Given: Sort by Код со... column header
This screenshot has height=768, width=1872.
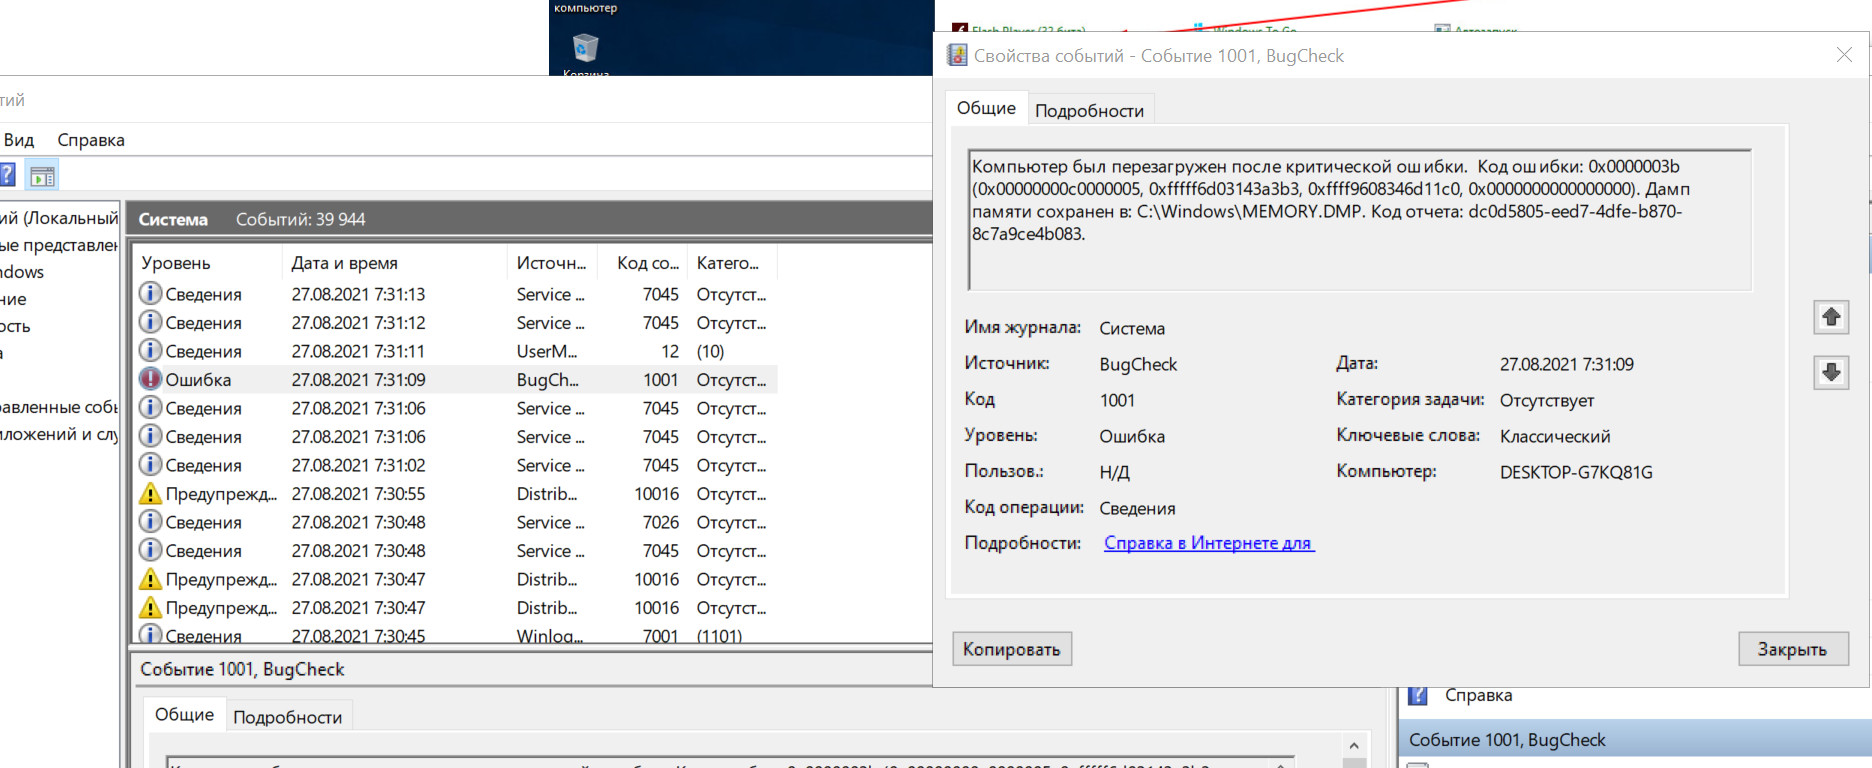Looking at the screenshot, I should 643,263.
